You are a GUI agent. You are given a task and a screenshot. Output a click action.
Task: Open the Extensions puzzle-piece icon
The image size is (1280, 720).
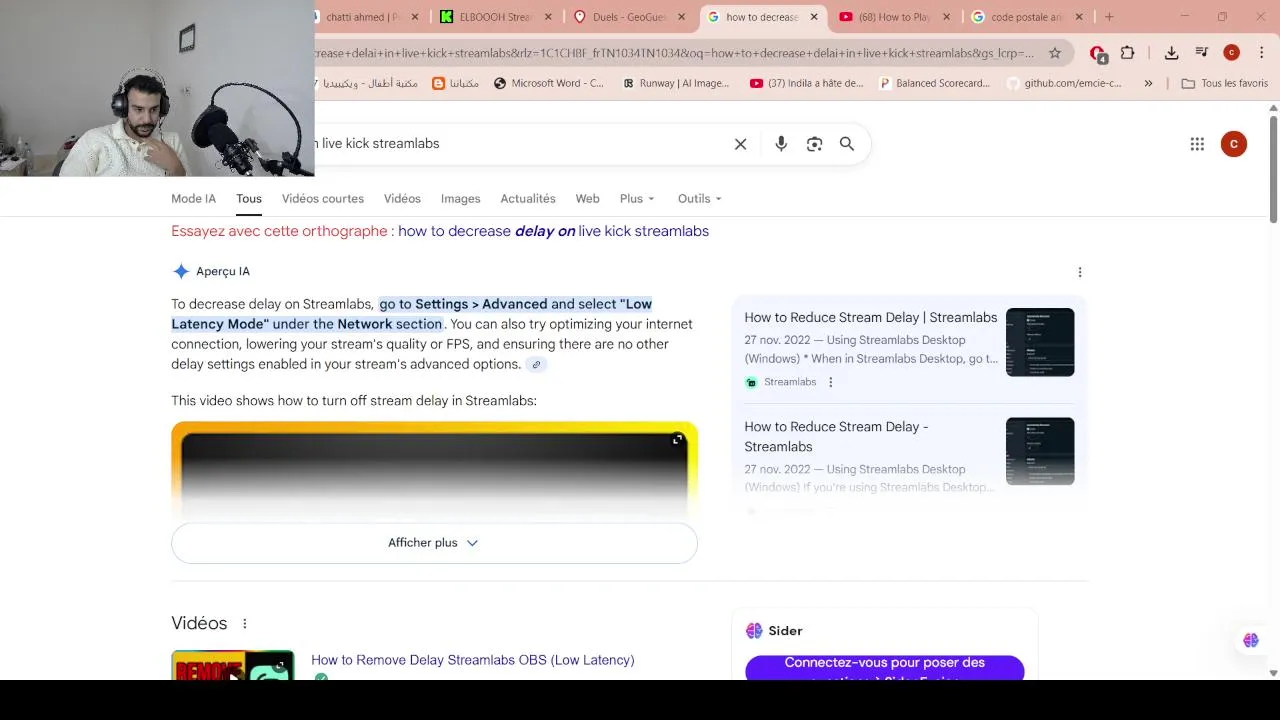(1128, 53)
